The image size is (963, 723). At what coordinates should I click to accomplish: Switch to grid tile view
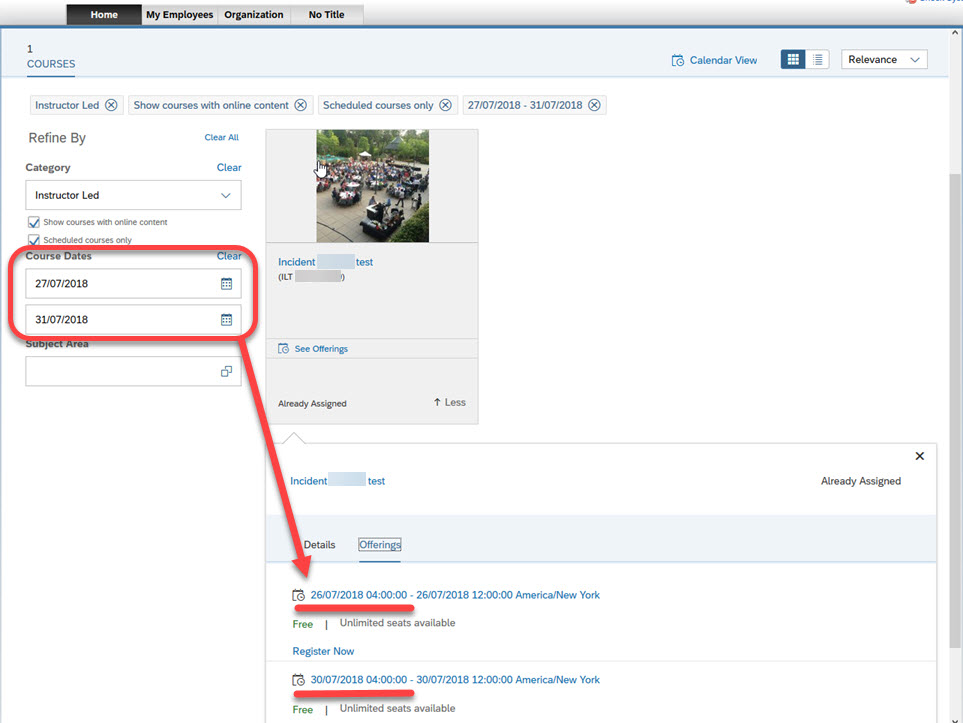[793, 60]
